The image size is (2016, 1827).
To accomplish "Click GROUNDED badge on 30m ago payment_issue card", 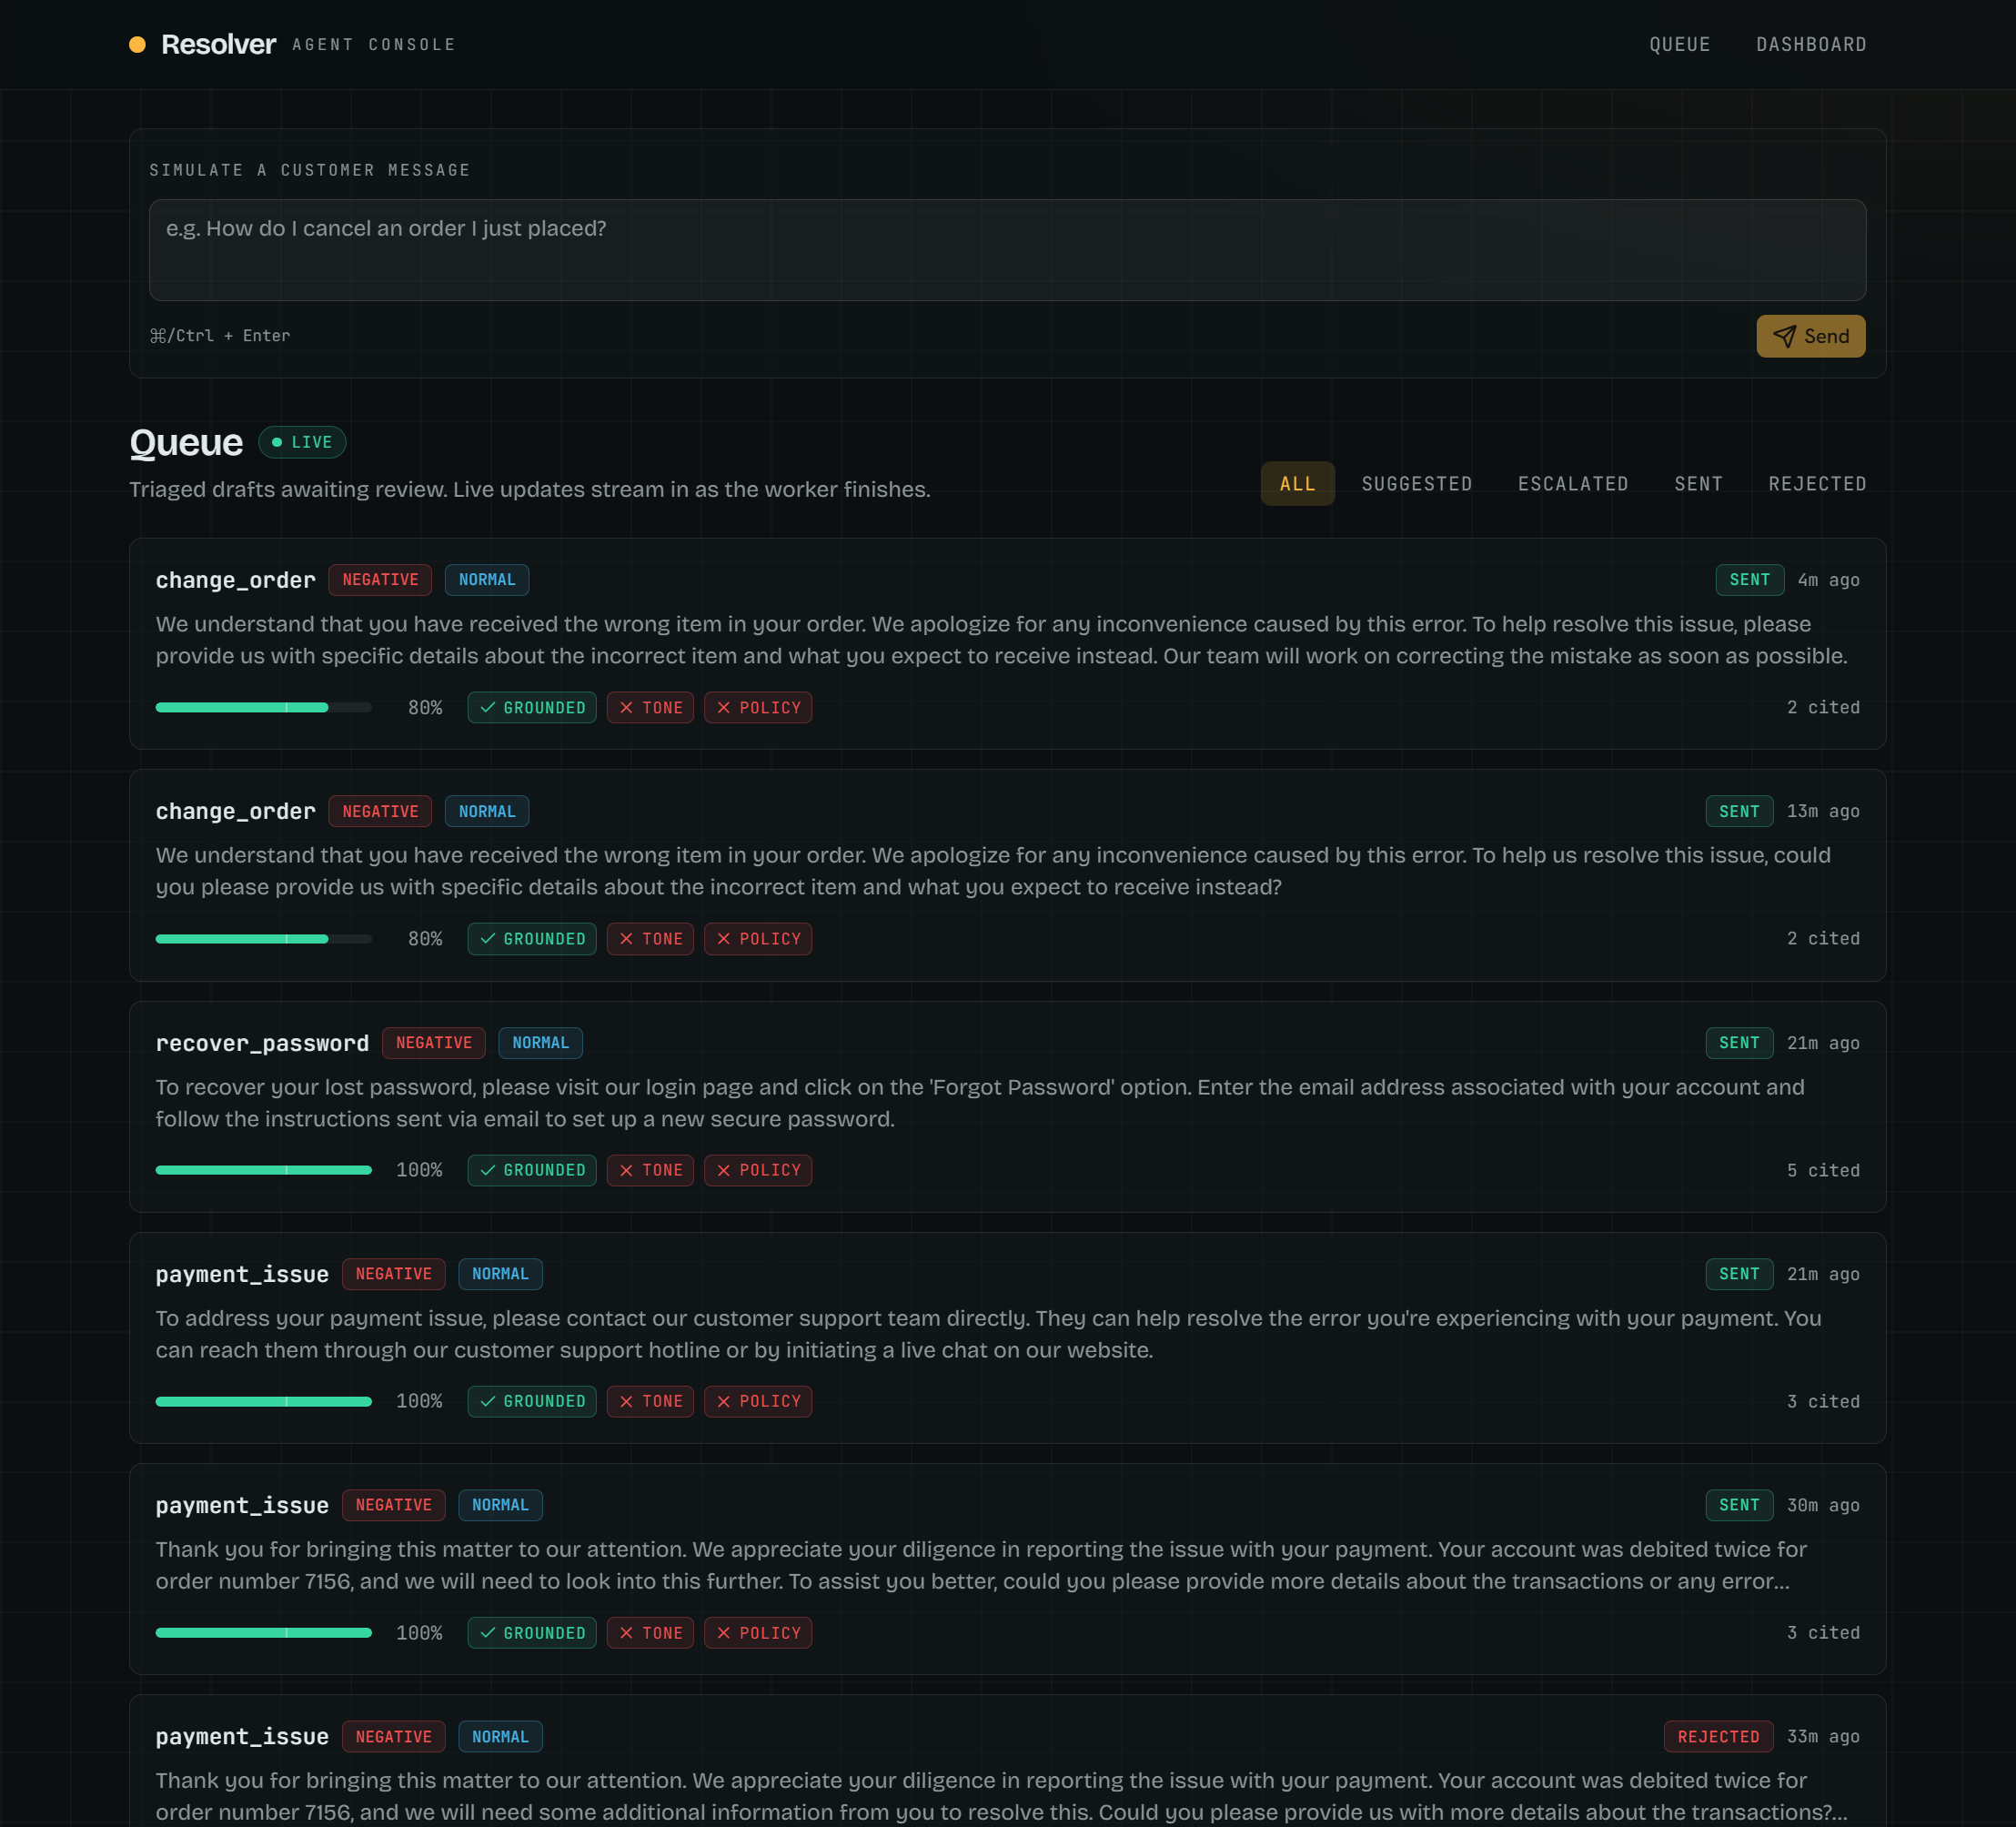I will tap(532, 1632).
